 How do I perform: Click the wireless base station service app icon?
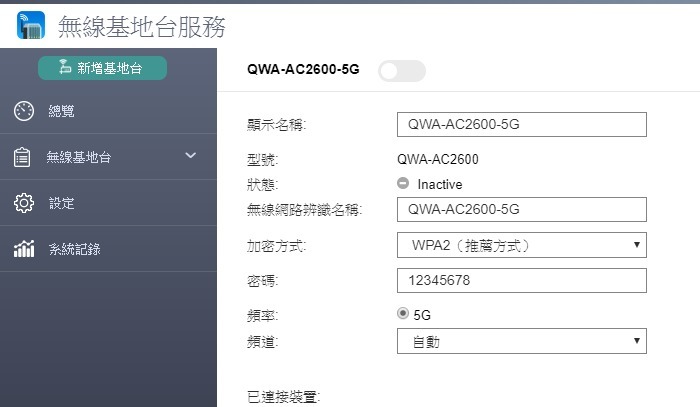click(x=30, y=25)
